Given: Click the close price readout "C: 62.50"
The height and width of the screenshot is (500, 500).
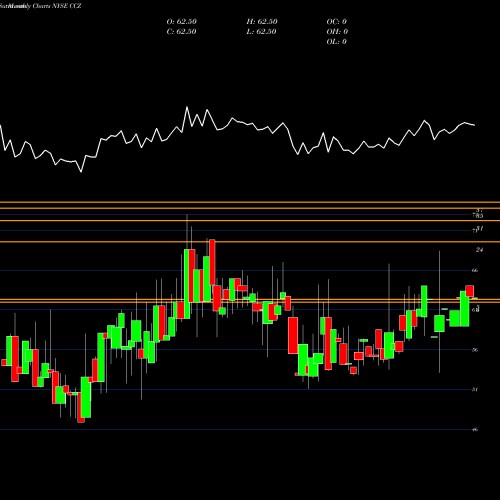Looking at the screenshot, I should pyautogui.click(x=181, y=32).
